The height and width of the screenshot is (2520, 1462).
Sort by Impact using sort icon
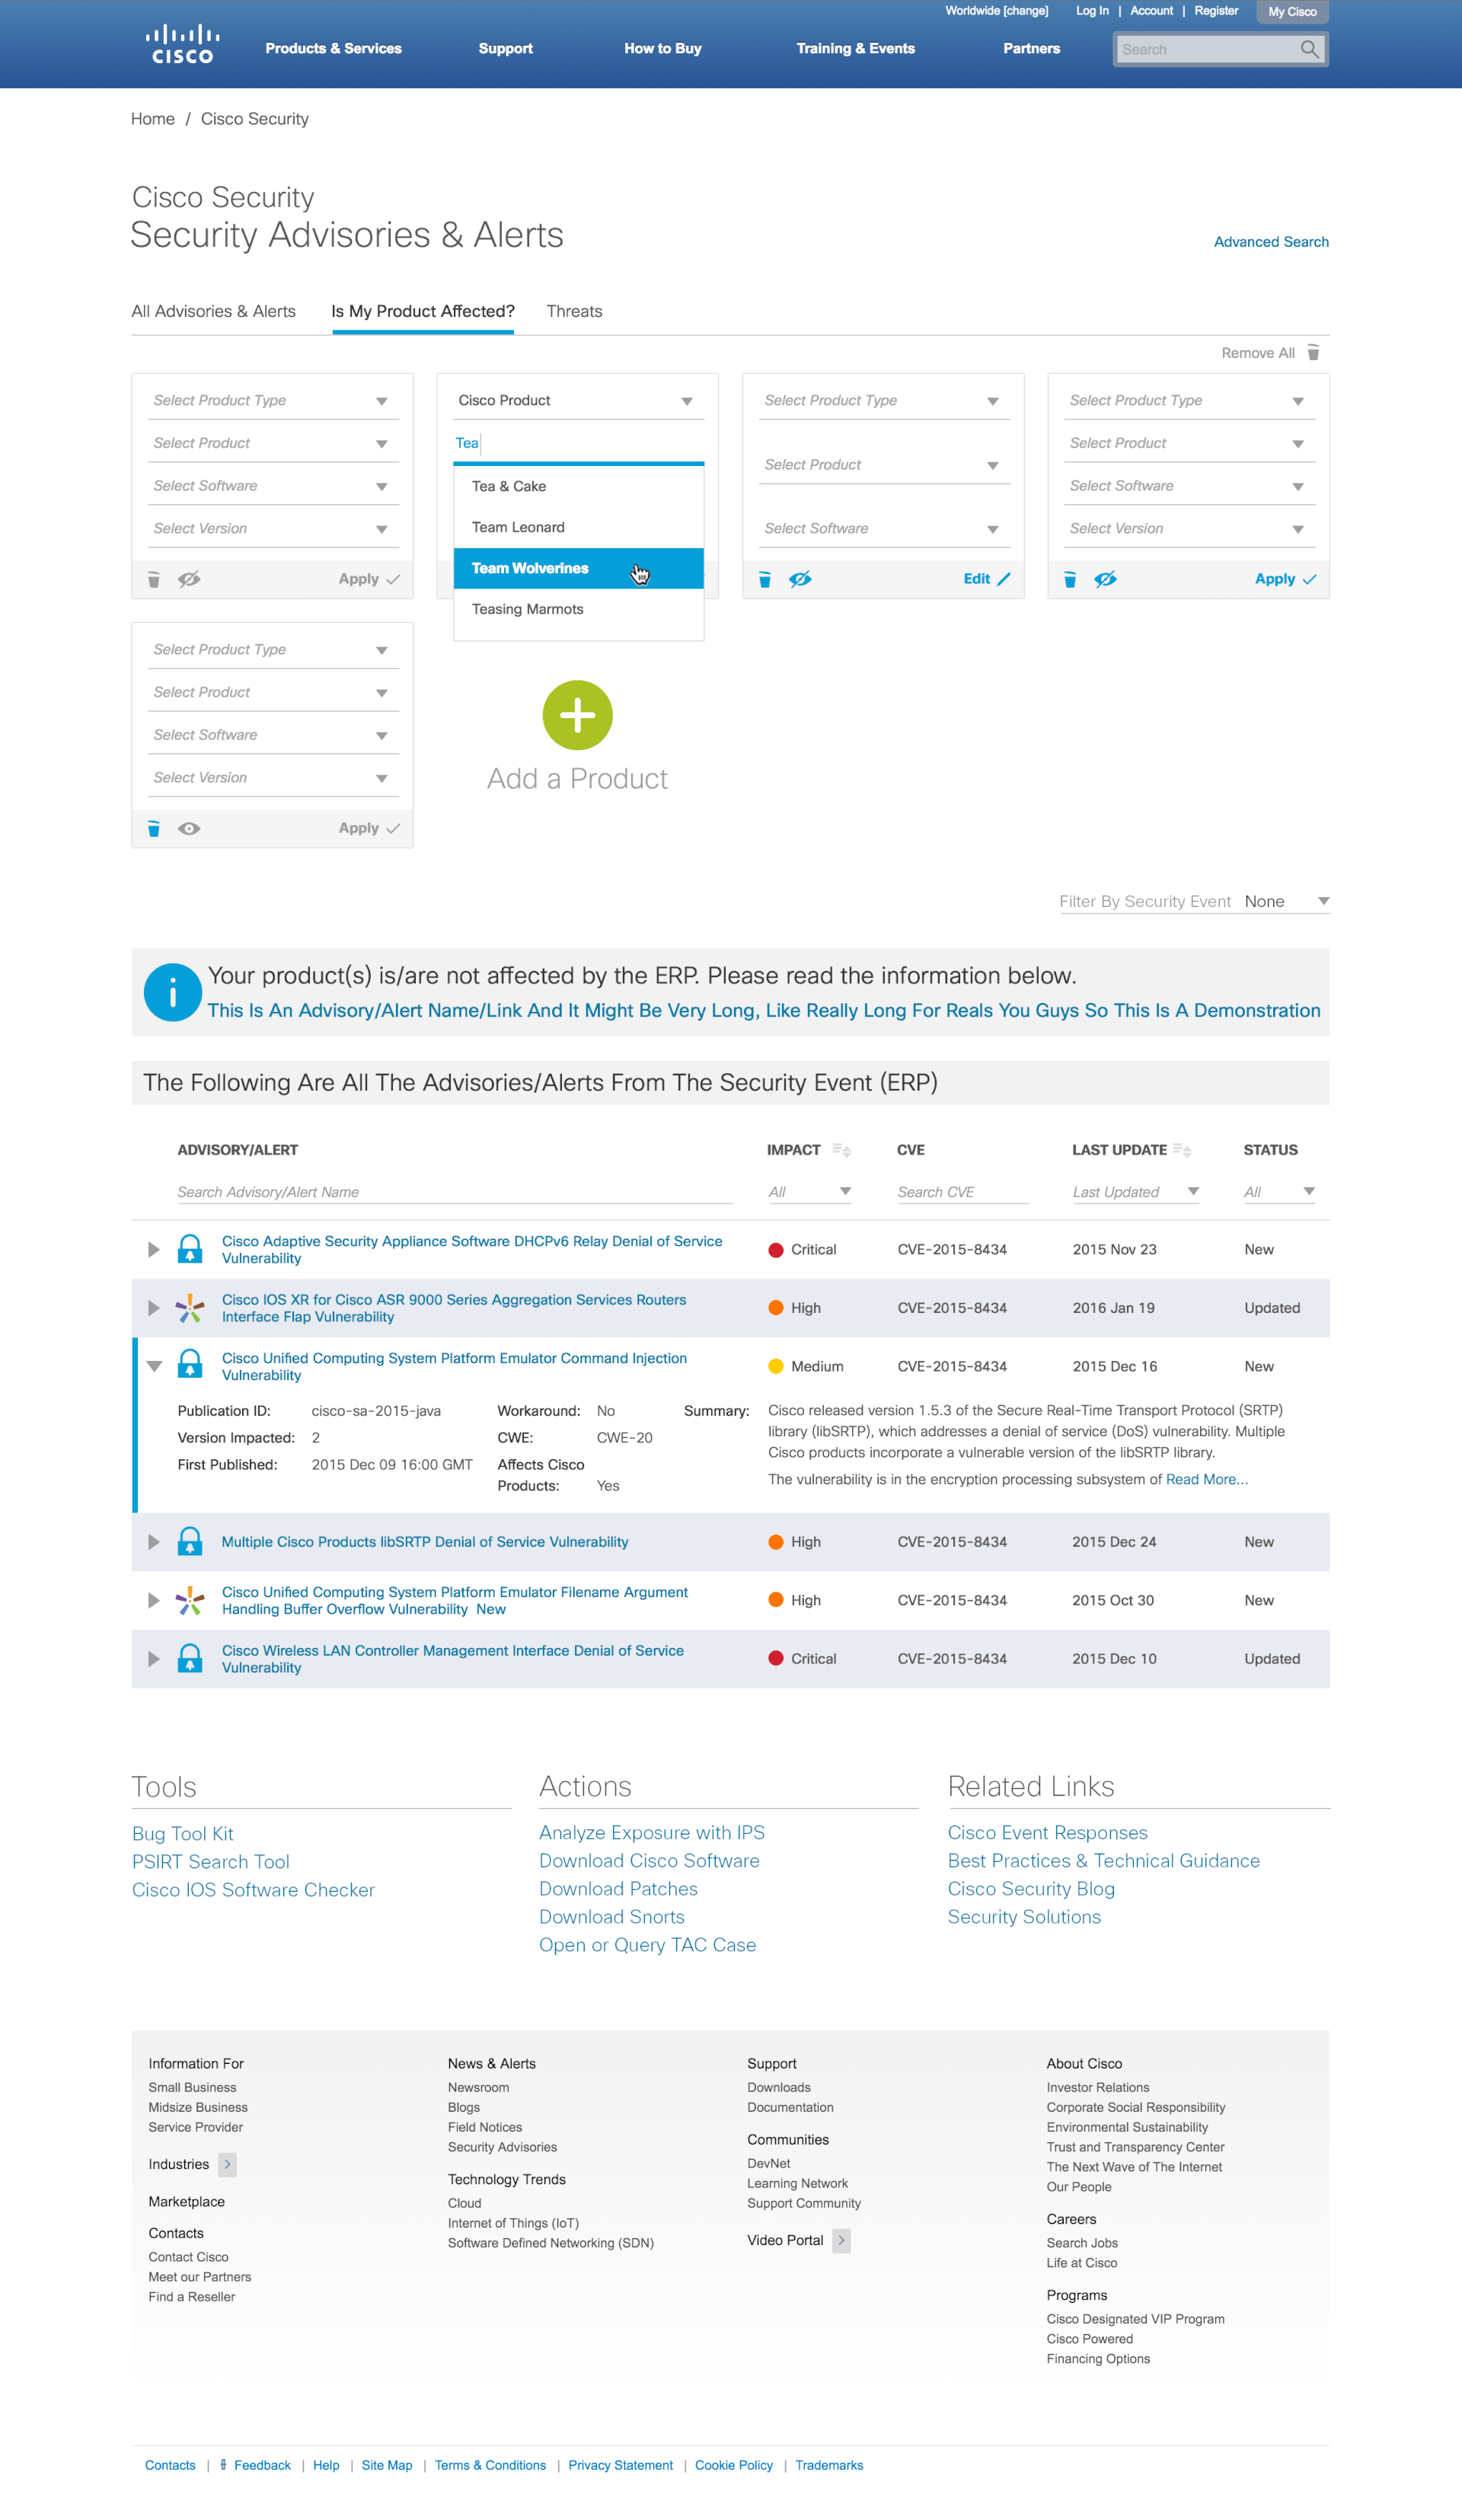tap(841, 1150)
